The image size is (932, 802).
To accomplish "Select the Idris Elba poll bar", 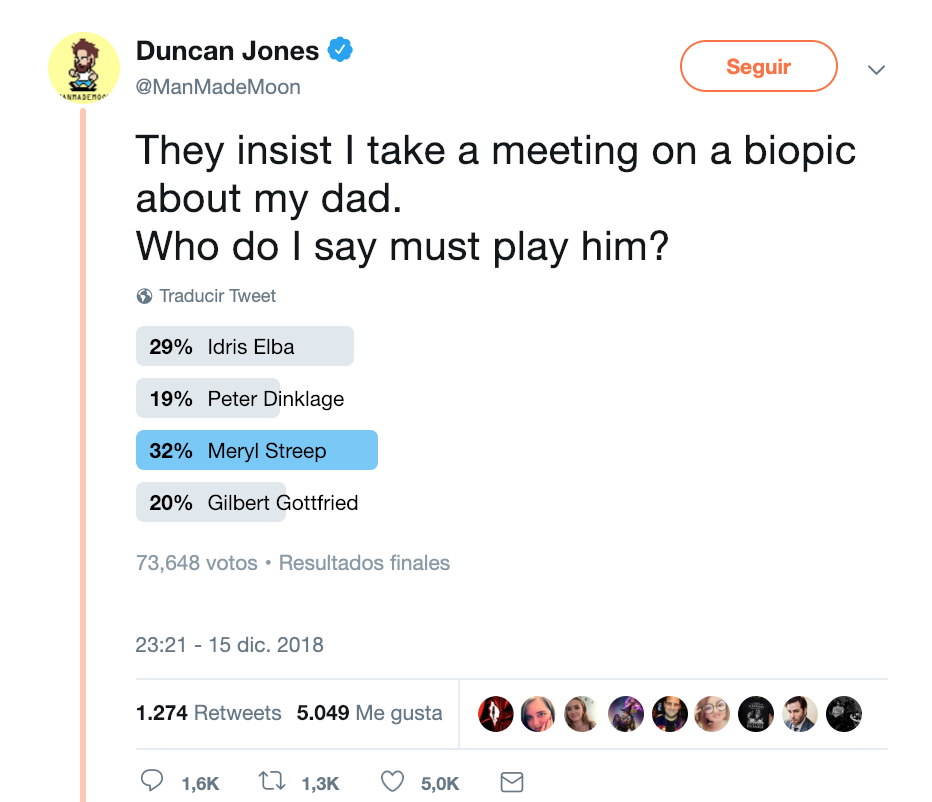I will pos(245,346).
